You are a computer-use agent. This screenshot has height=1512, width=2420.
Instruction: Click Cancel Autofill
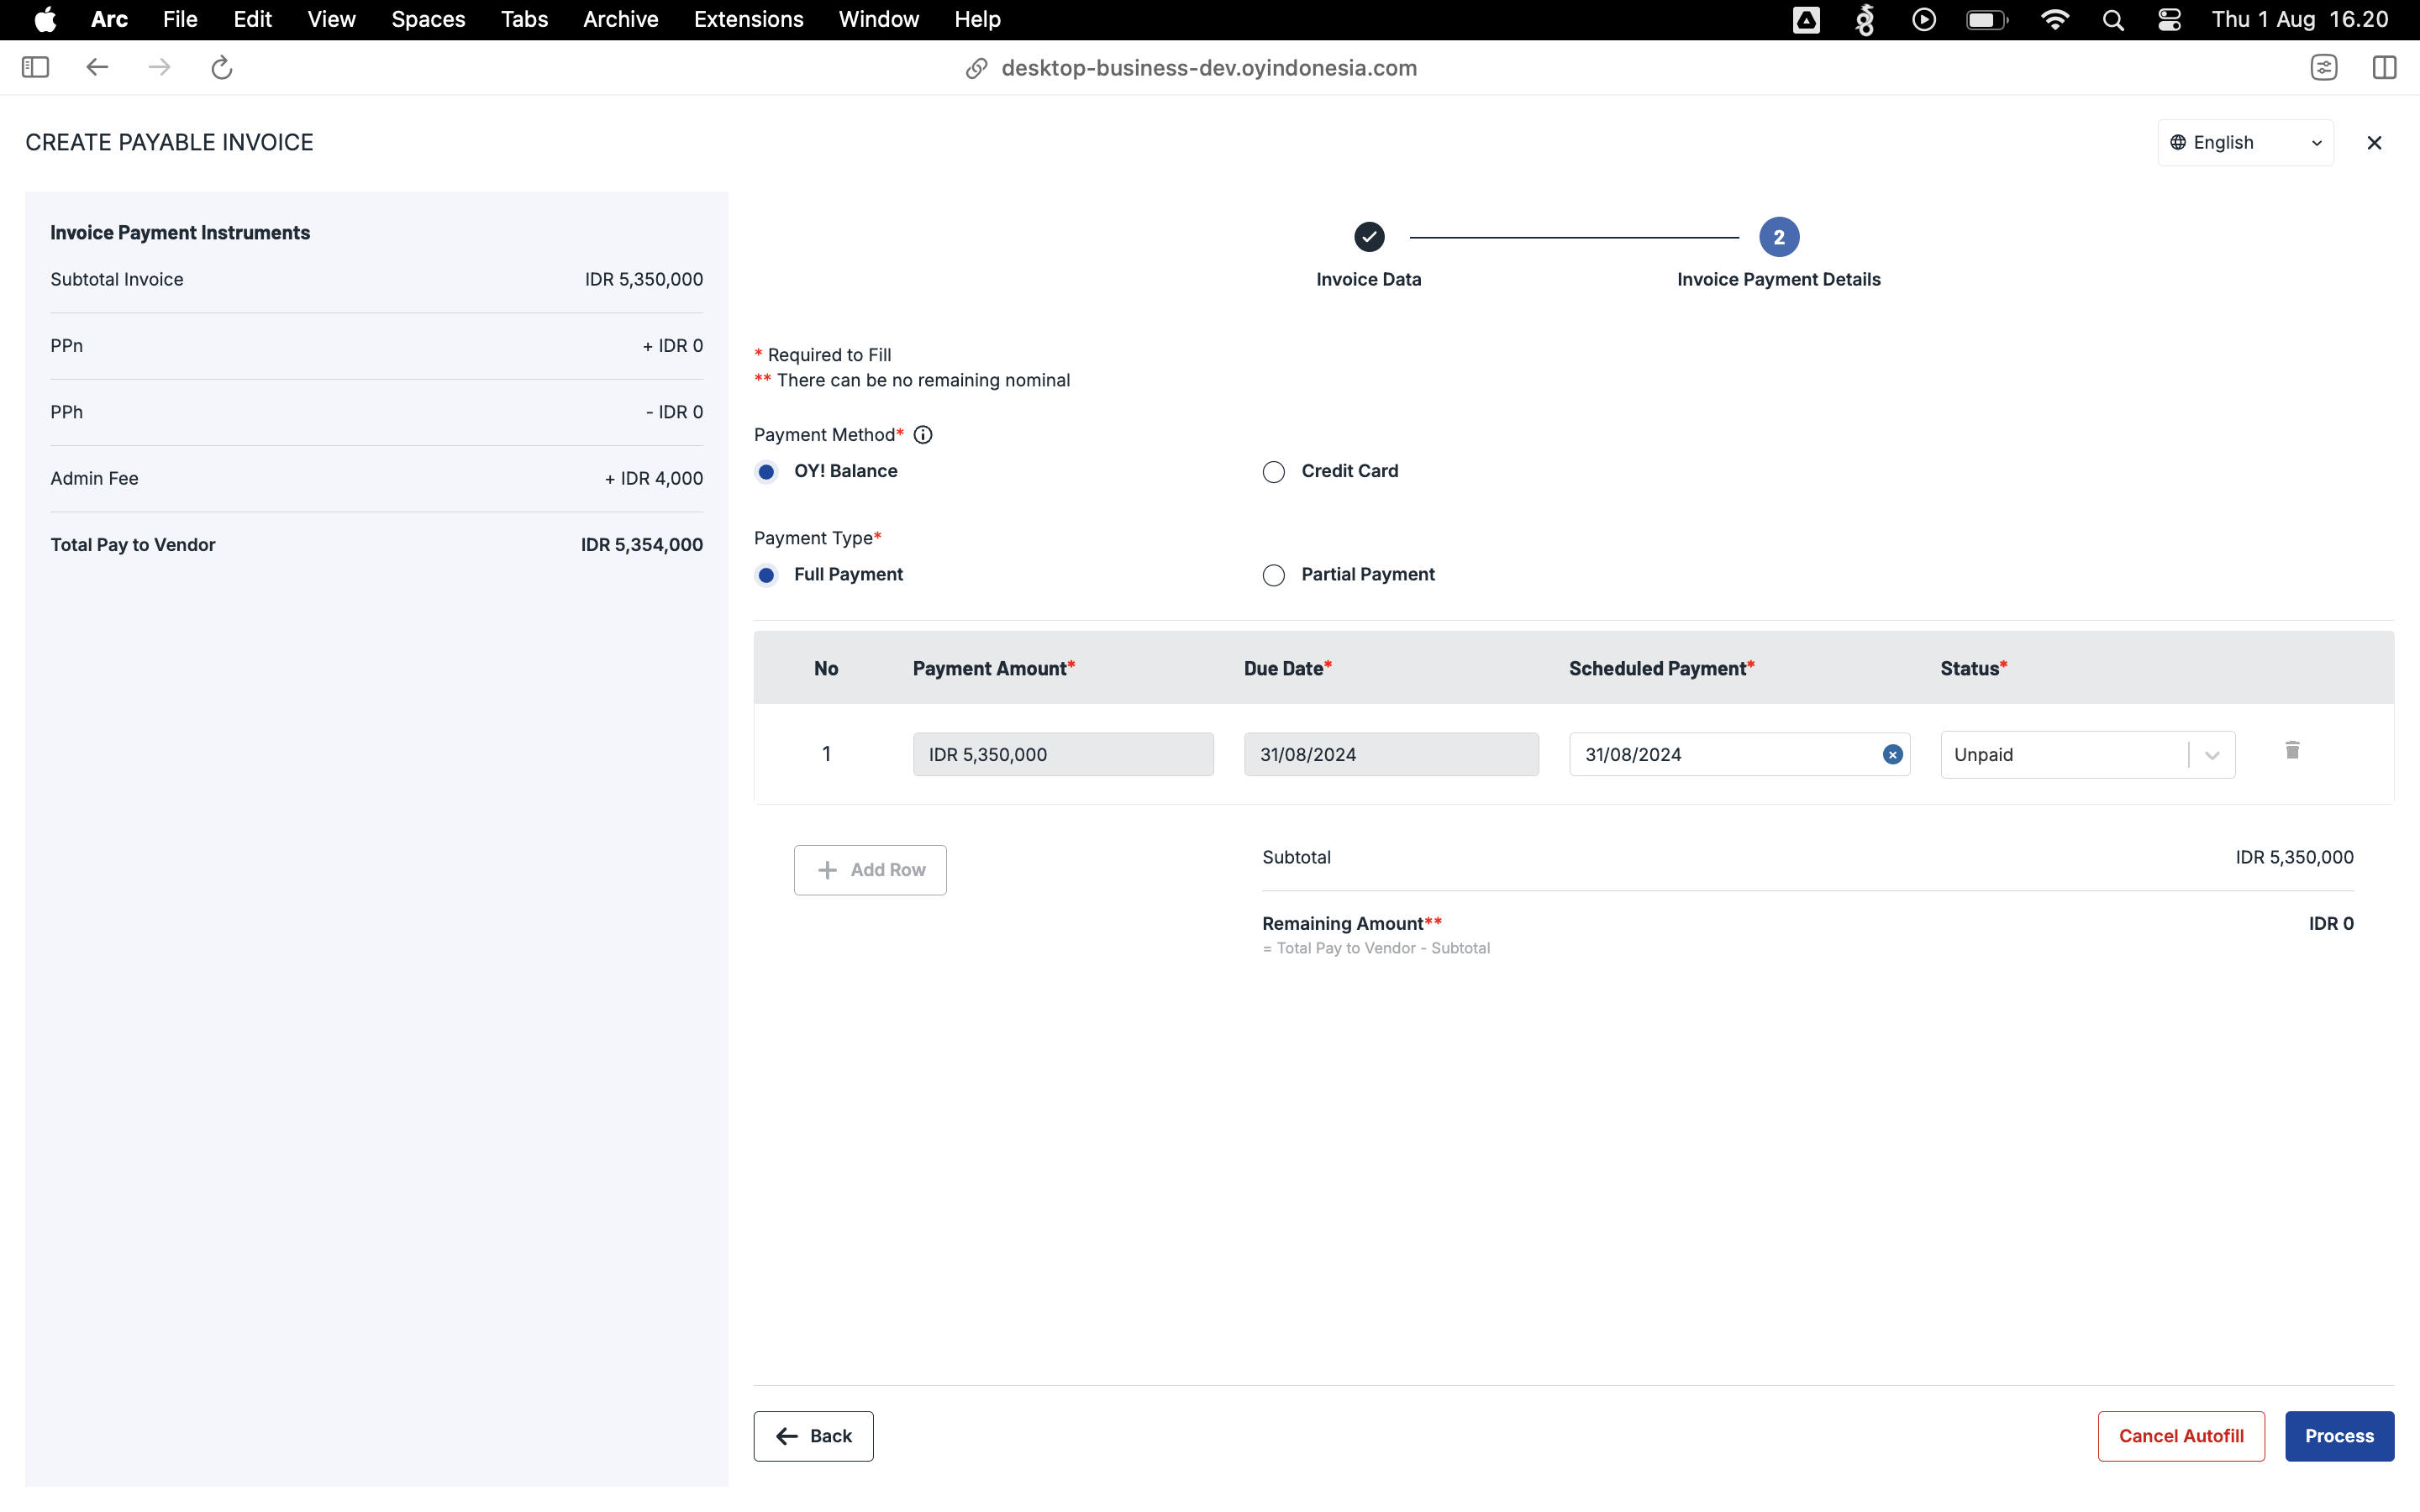(2180, 1435)
